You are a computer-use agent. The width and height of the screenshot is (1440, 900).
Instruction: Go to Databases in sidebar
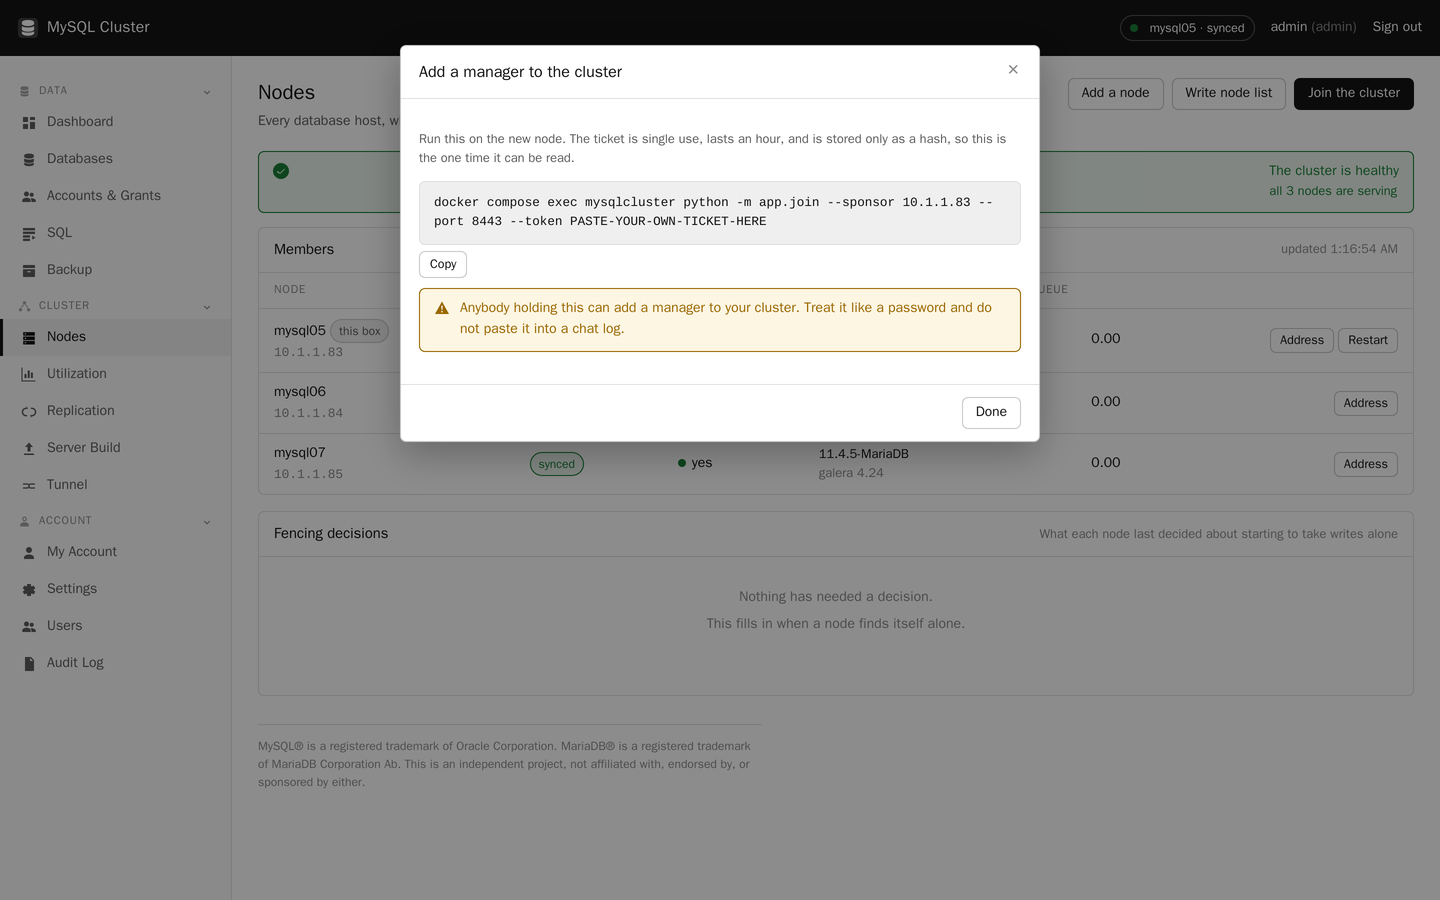click(x=116, y=159)
